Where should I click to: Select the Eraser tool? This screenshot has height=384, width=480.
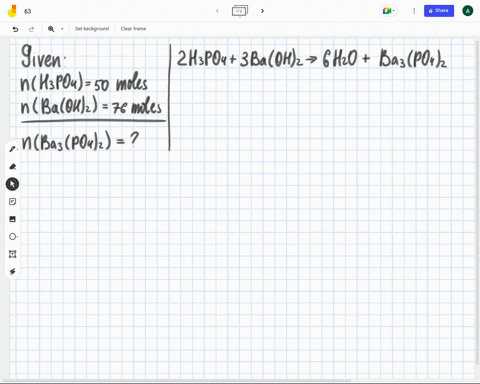tap(12, 166)
